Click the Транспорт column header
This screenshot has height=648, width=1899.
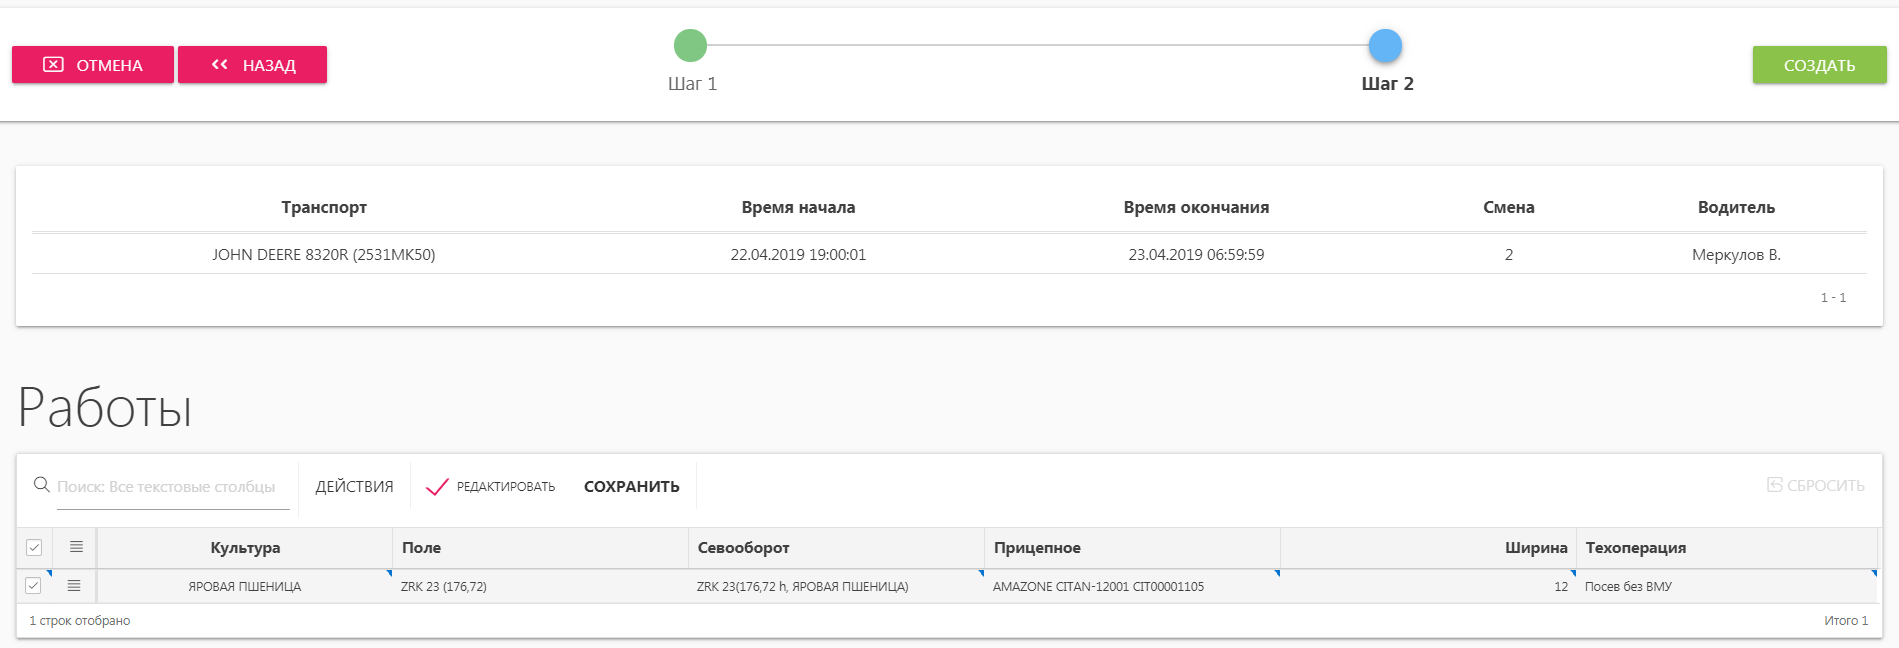(324, 207)
